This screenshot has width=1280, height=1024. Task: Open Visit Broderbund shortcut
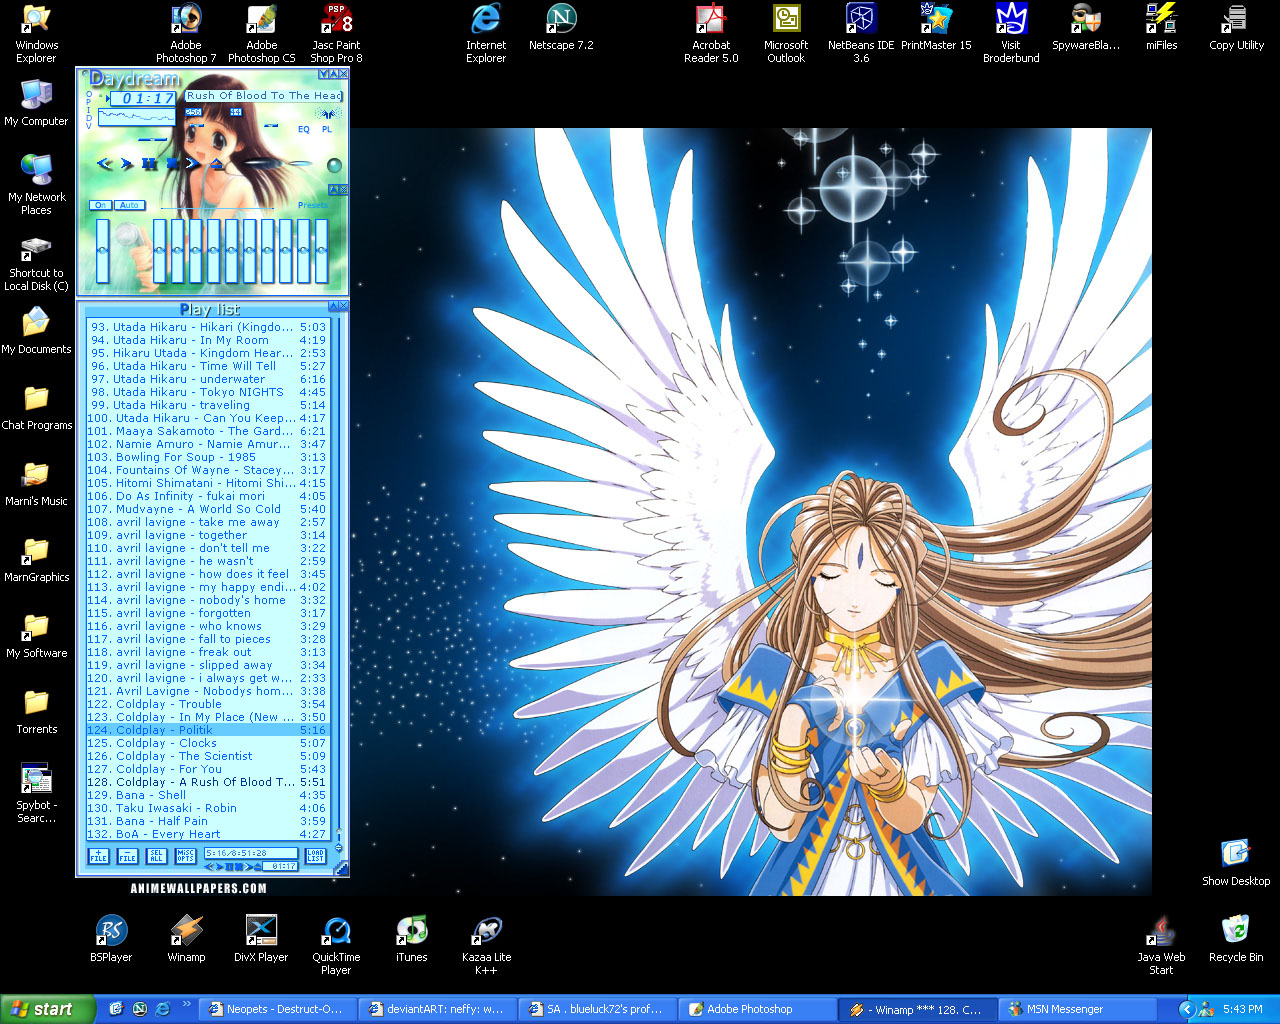tap(1011, 33)
